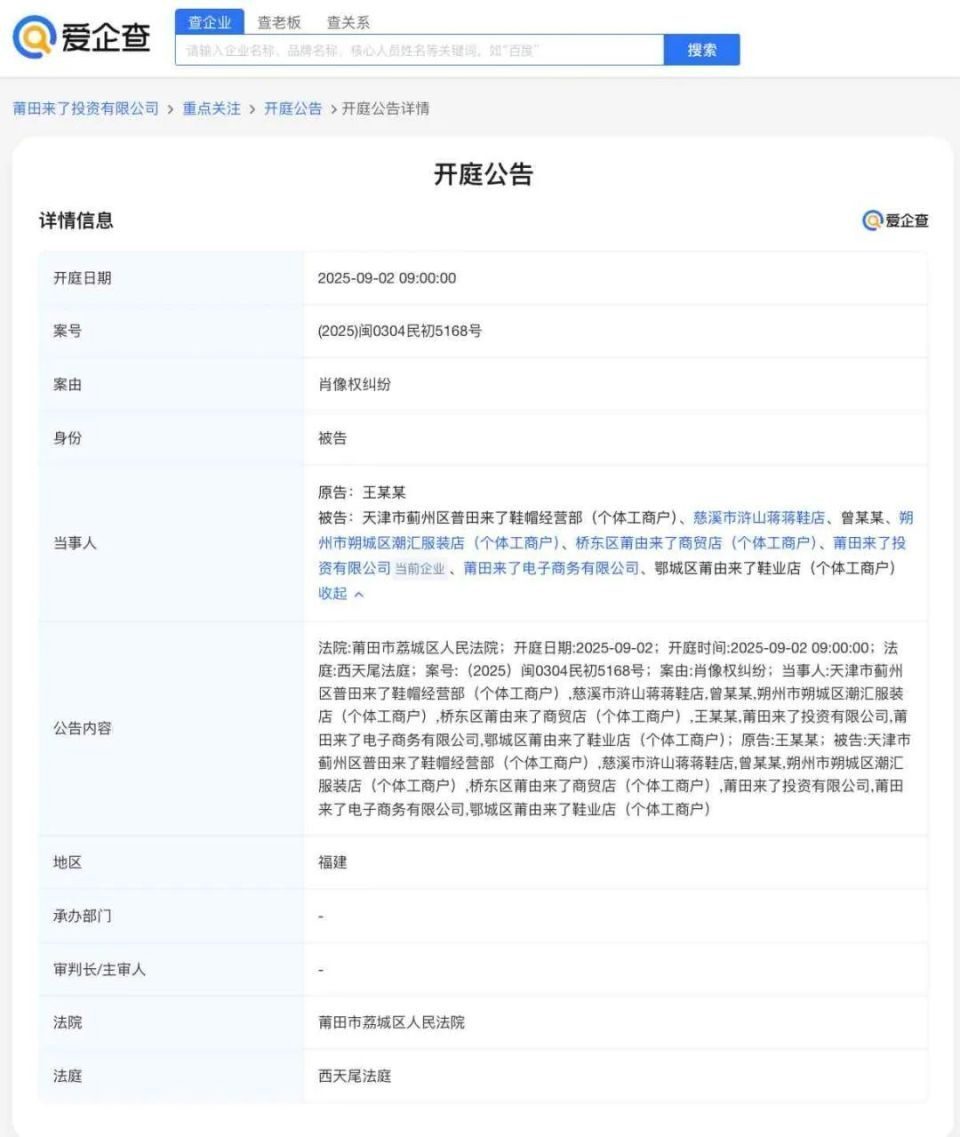Click the 承办部门 row label

click(82, 916)
